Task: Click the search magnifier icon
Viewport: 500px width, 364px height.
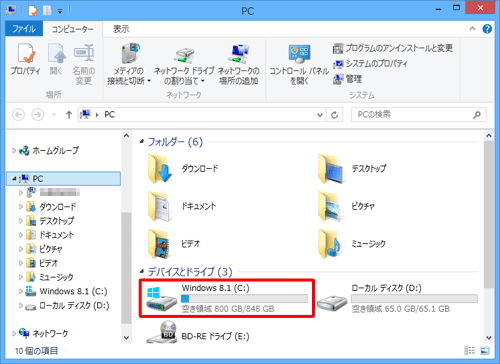Action: (477, 115)
